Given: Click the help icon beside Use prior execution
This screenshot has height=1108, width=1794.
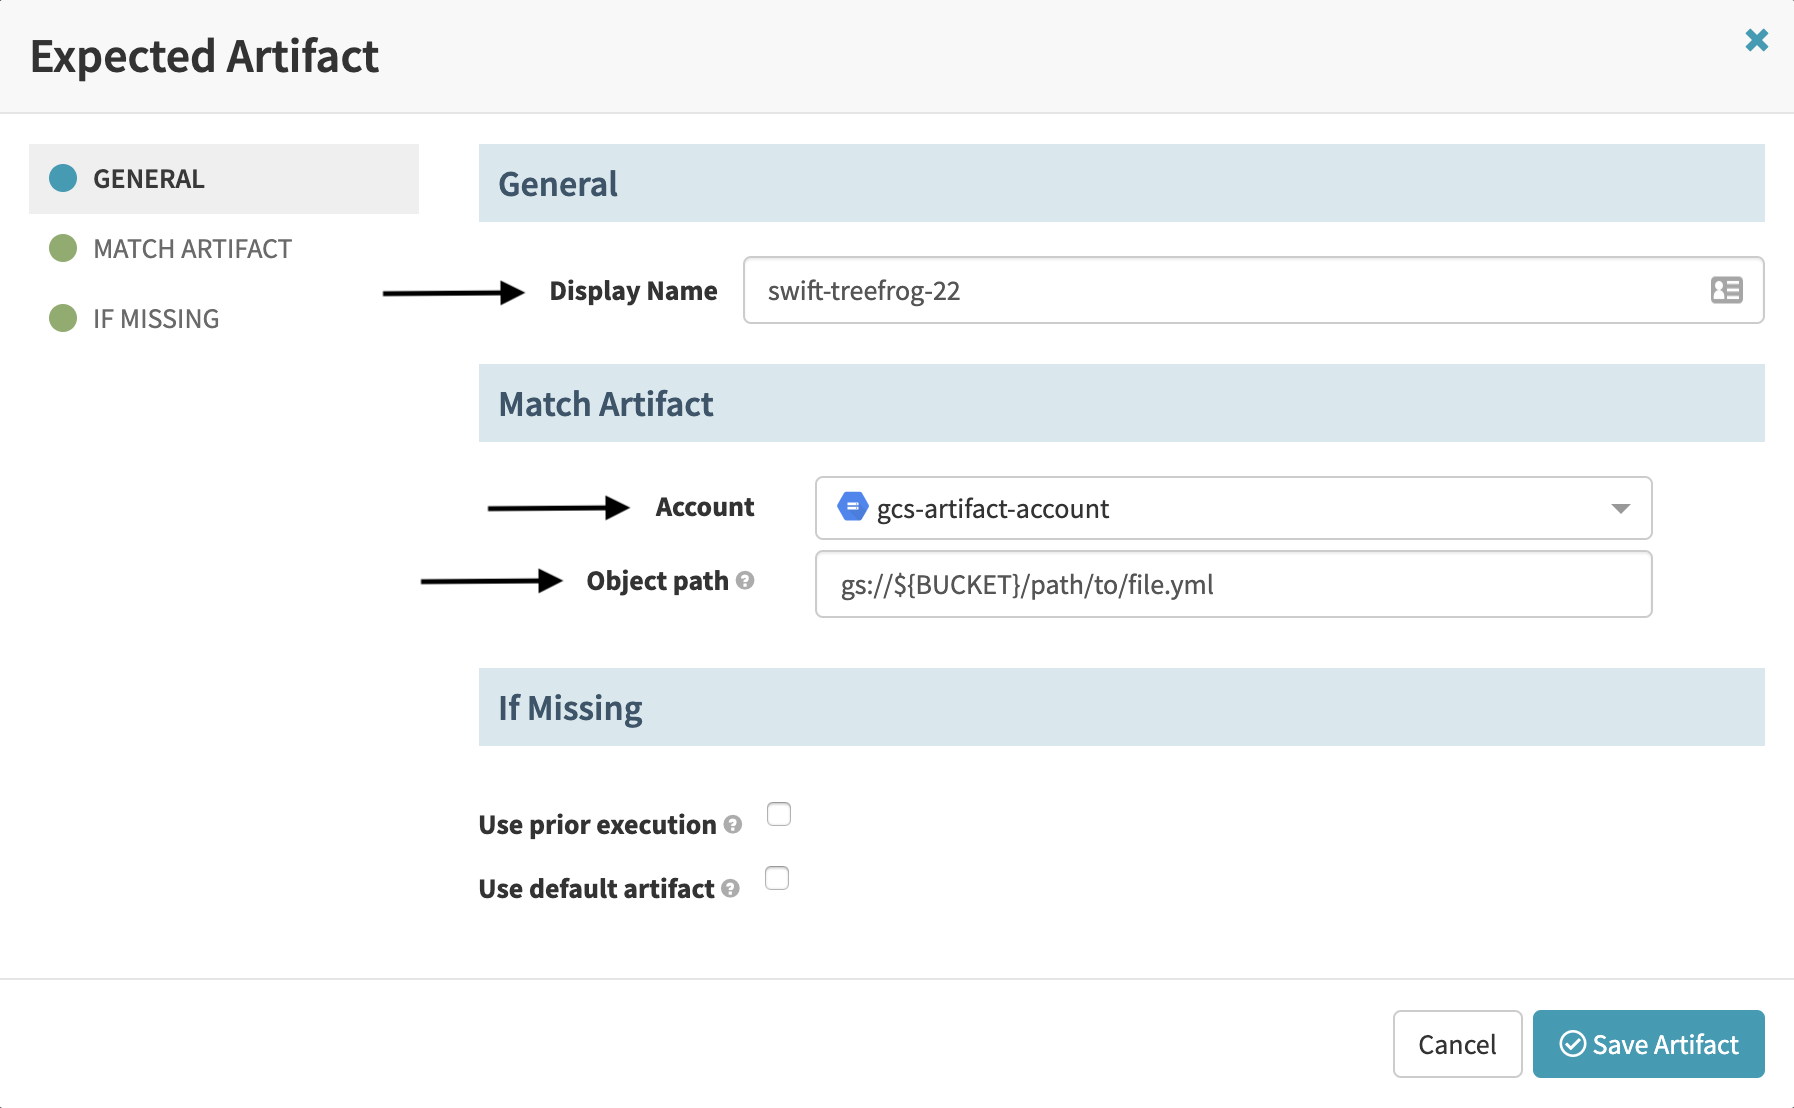Looking at the screenshot, I should 733,826.
